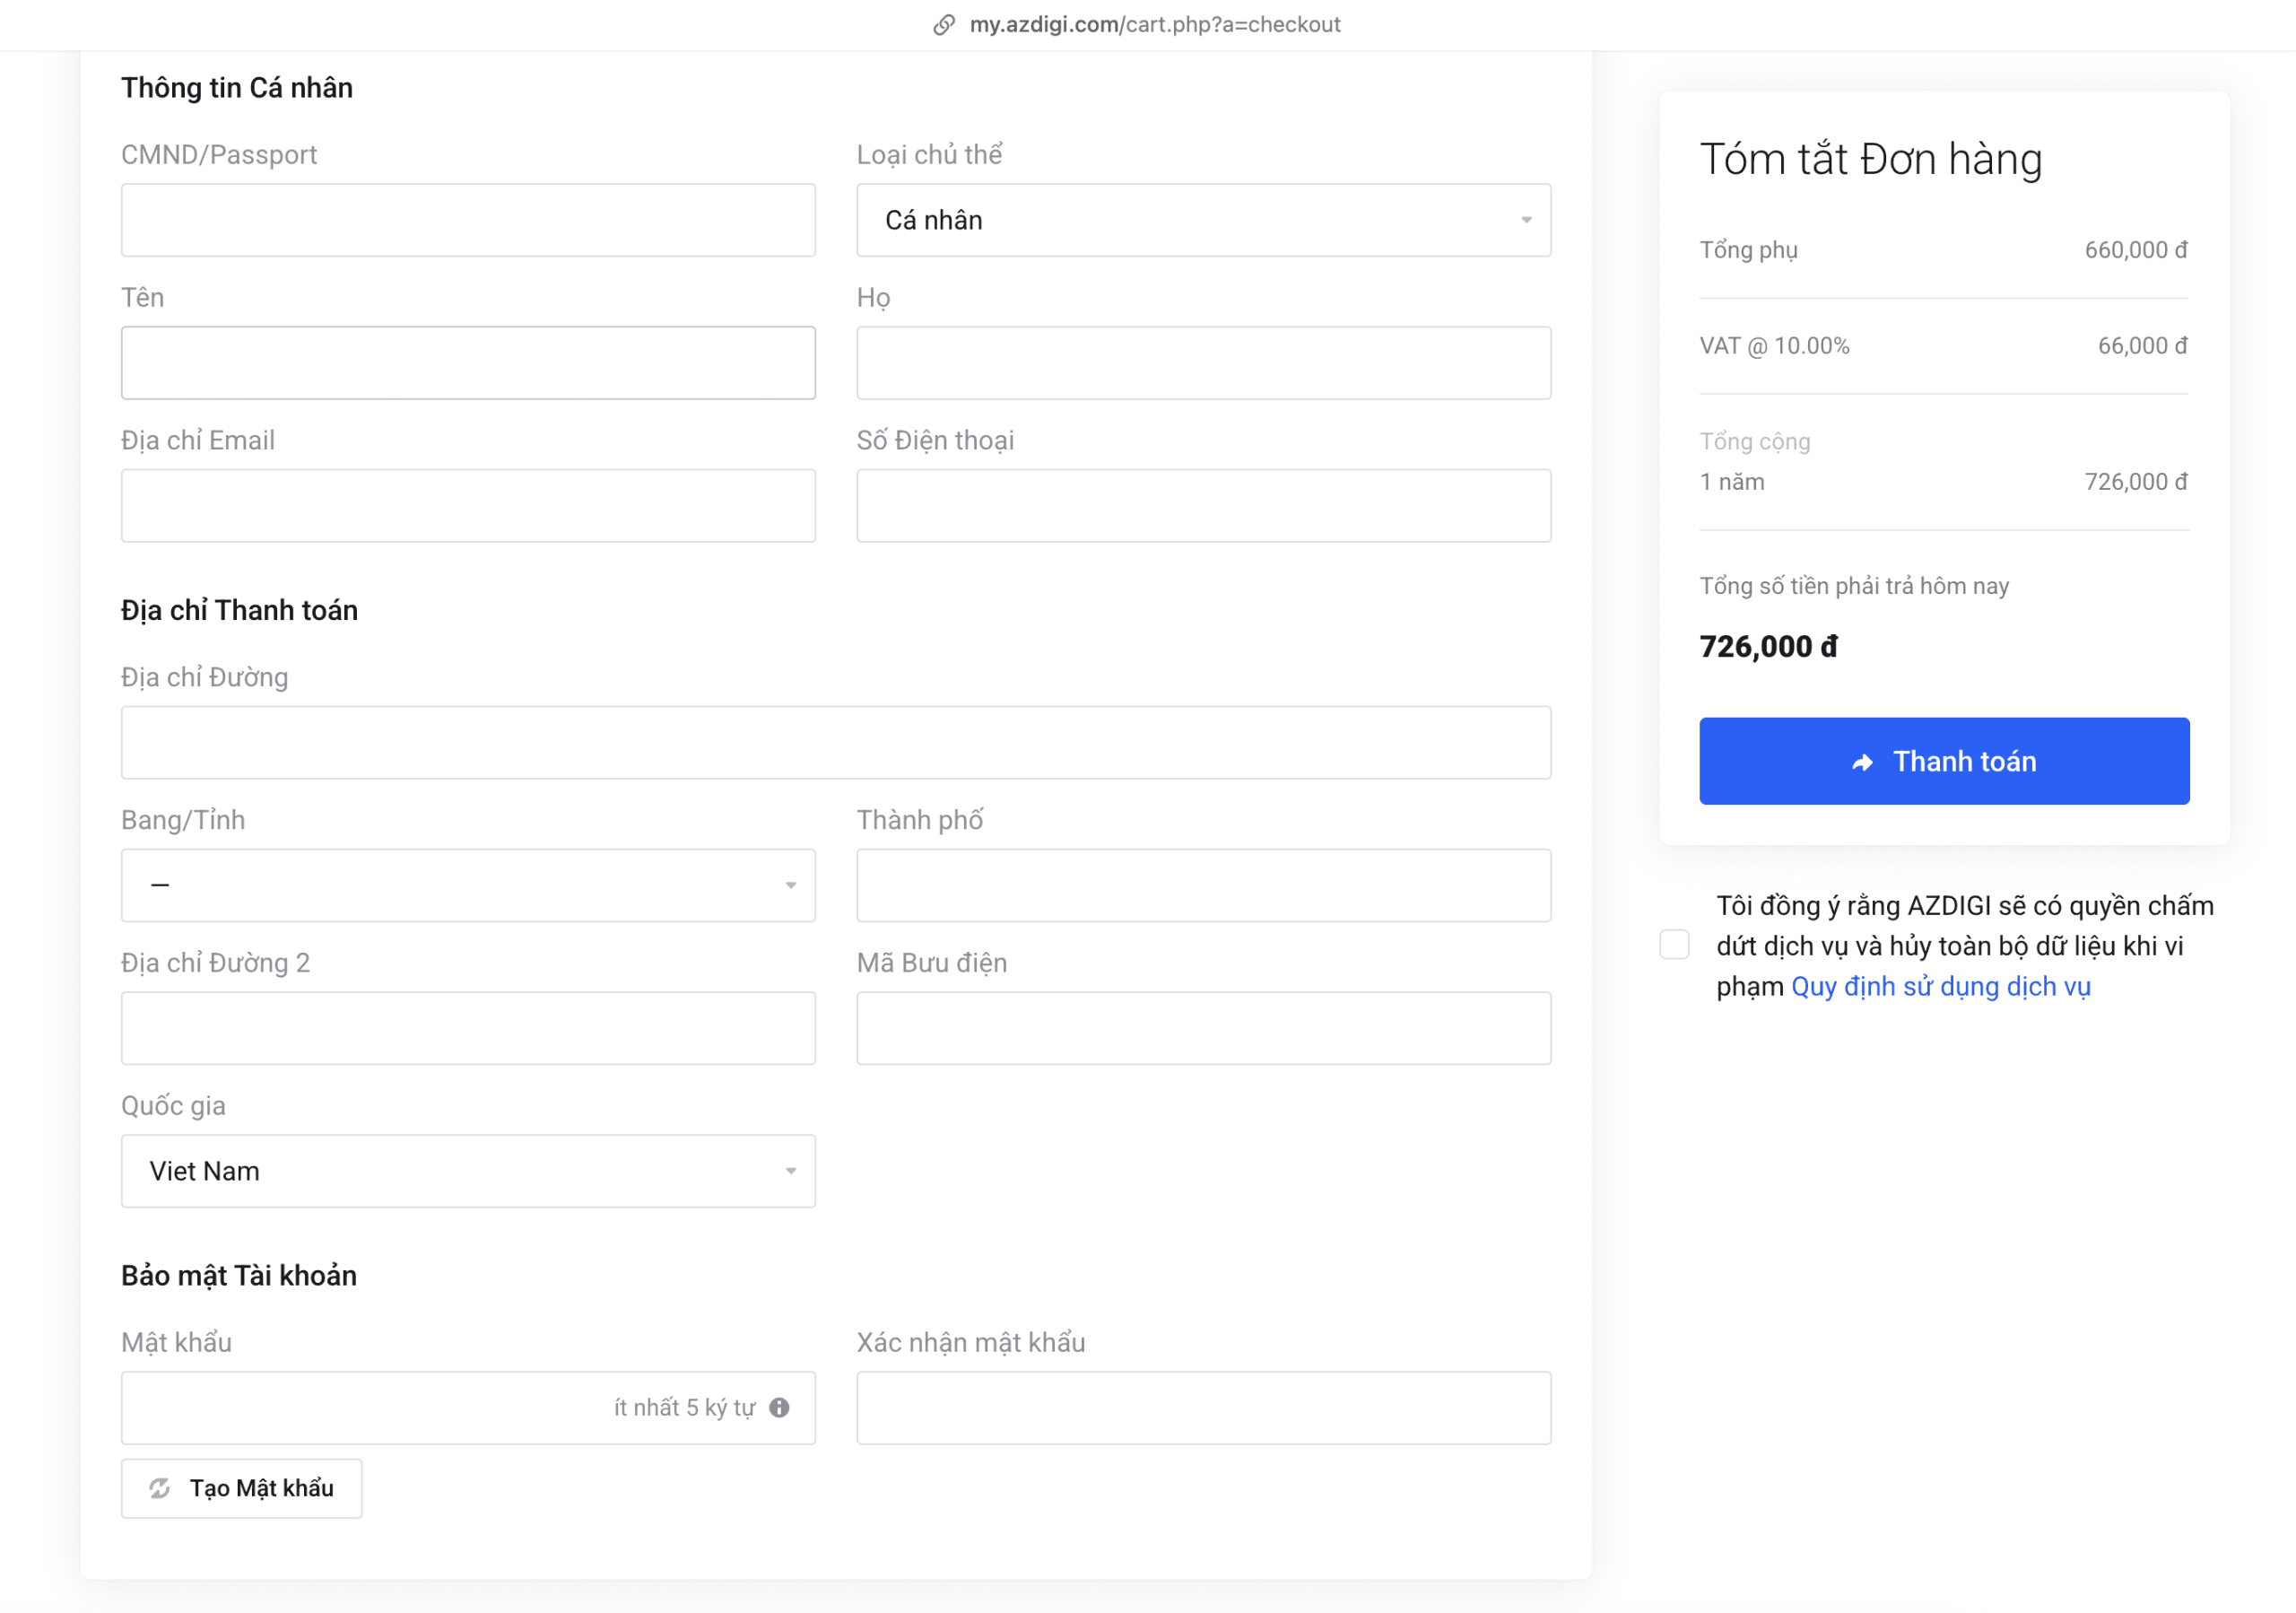Image resolution: width=2296 pixels, height=1613 pixels.
Task: Open Quy định sử dụng dịch vụ link
Action: coord(1940,987)
